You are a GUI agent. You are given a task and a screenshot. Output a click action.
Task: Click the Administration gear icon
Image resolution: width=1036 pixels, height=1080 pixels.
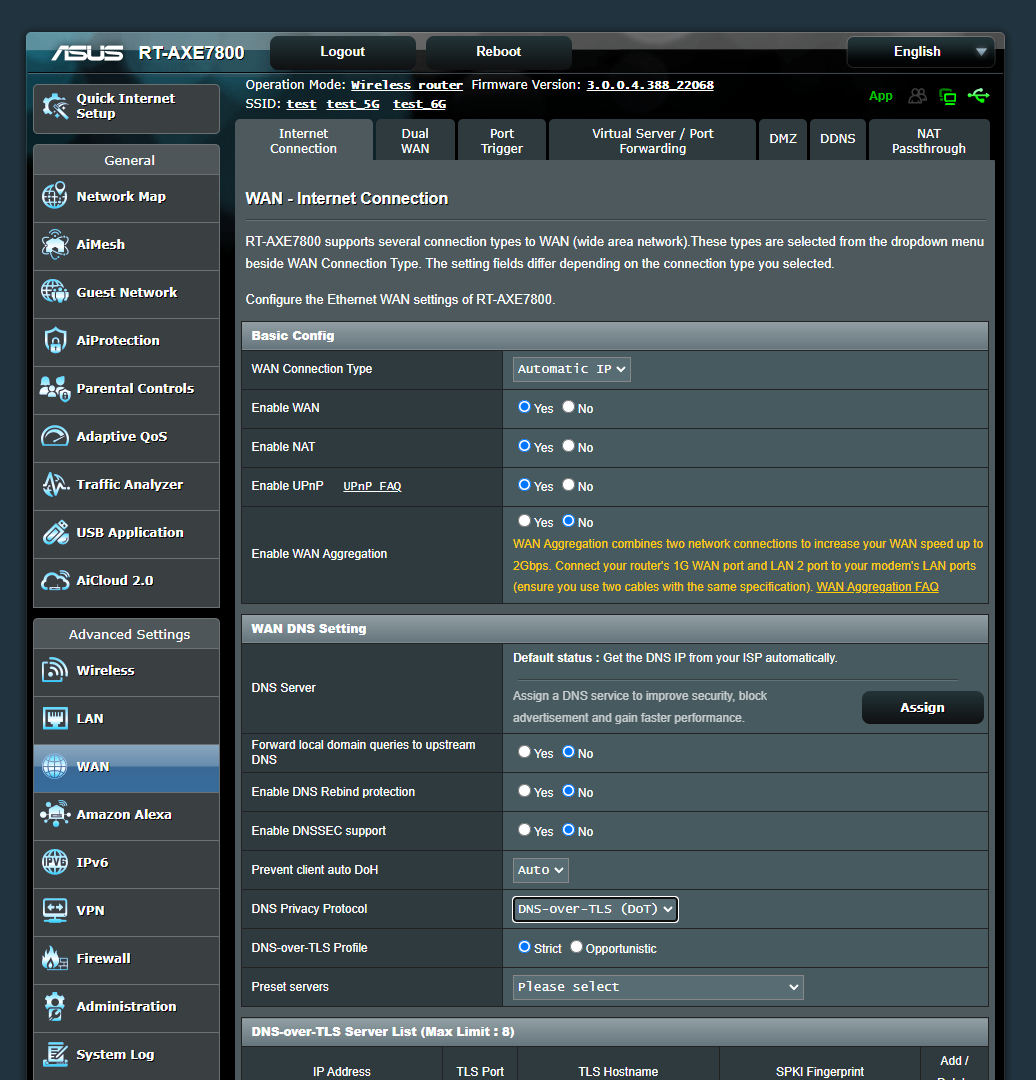tap(55, 1006)
